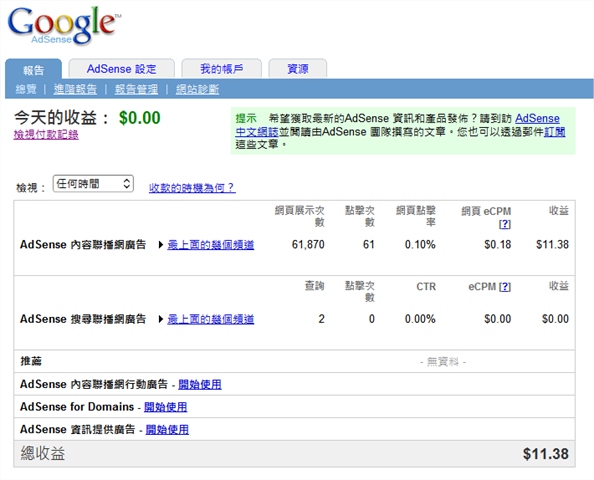Image resolution: width=594 pixels, height=480 pixels.
Task: Click the 查詢 column header
Action: click(314, 286)
